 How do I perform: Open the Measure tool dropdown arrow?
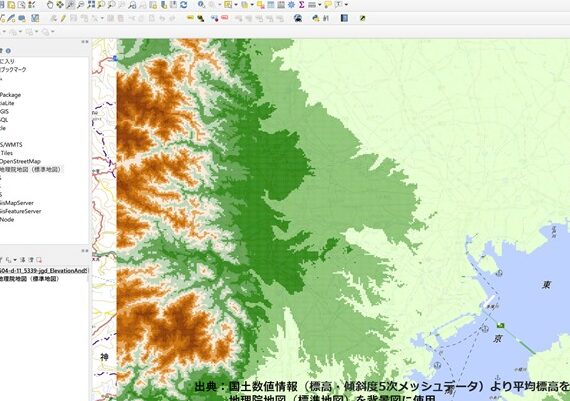click(x=320, y=5)
